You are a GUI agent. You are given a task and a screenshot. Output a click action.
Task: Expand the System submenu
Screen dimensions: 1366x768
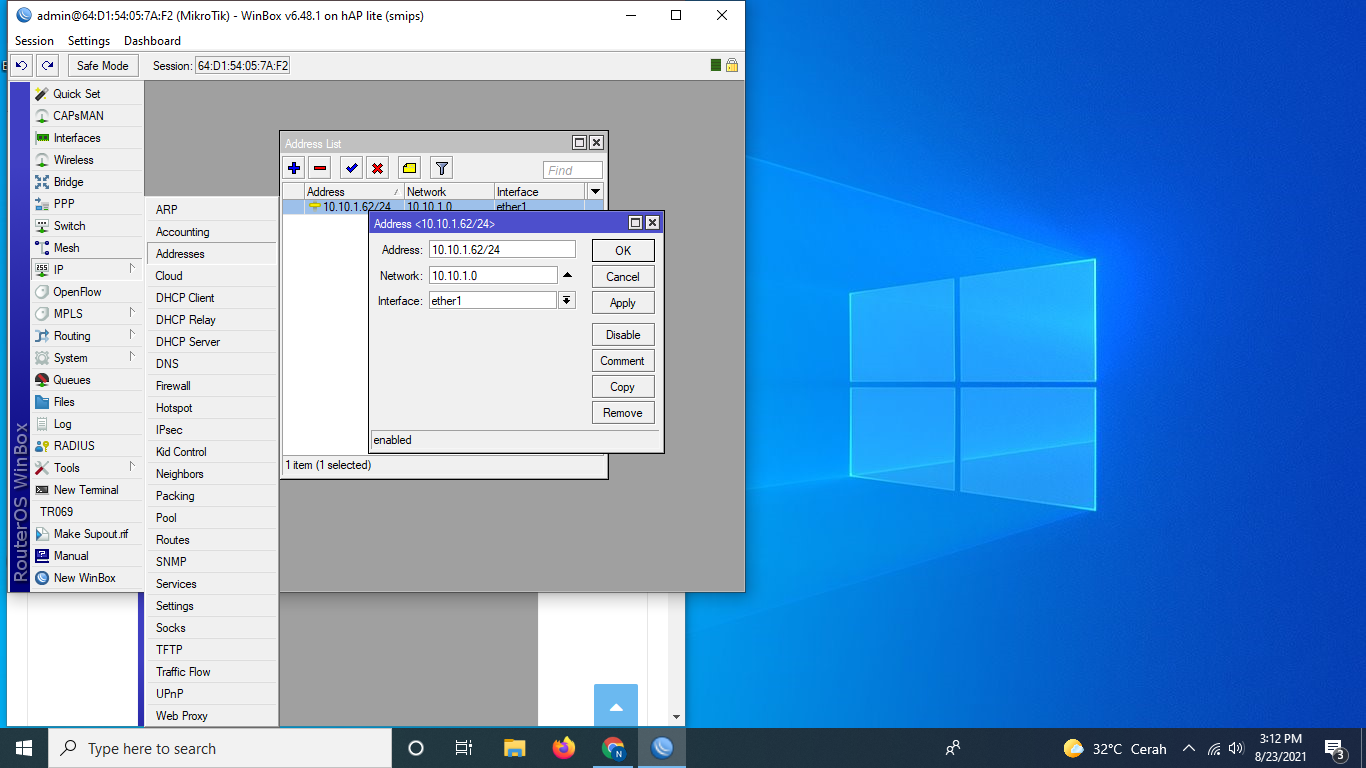click(87, 357)
